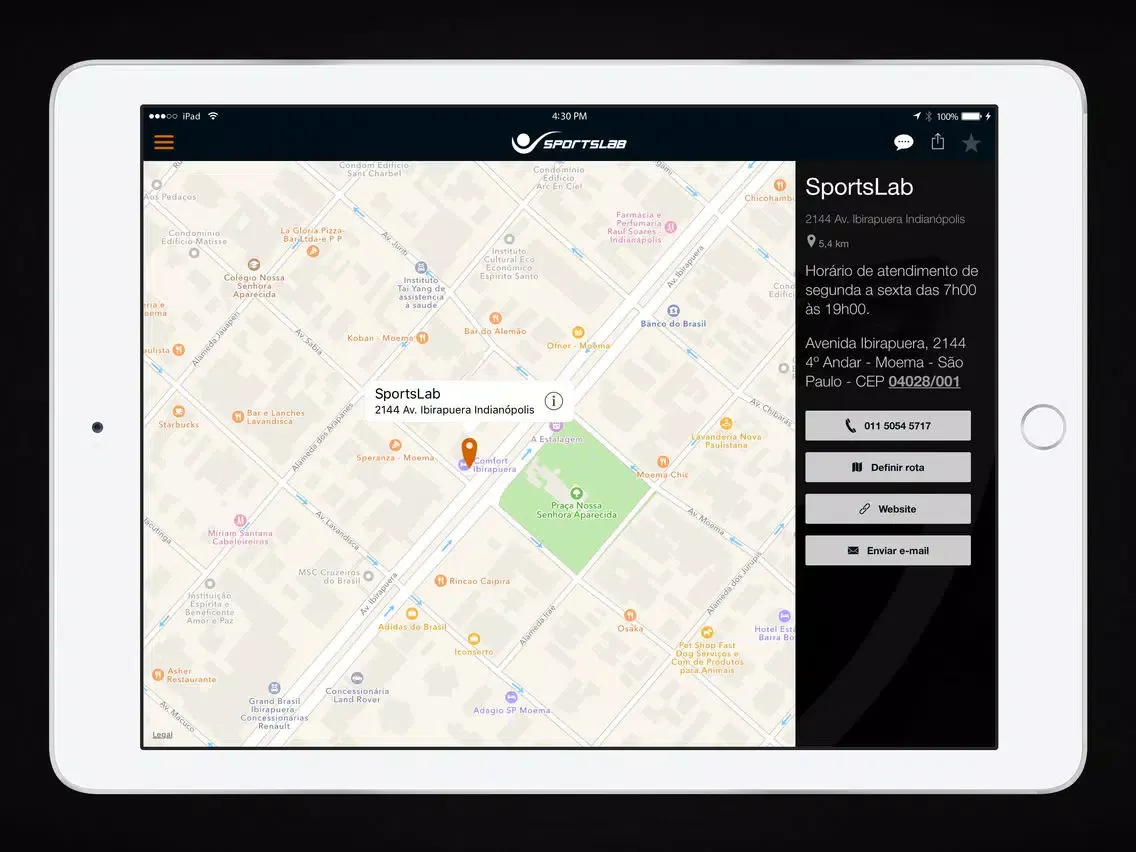Select Bar e Lanches Lavandisca marker

click(237, 417)
